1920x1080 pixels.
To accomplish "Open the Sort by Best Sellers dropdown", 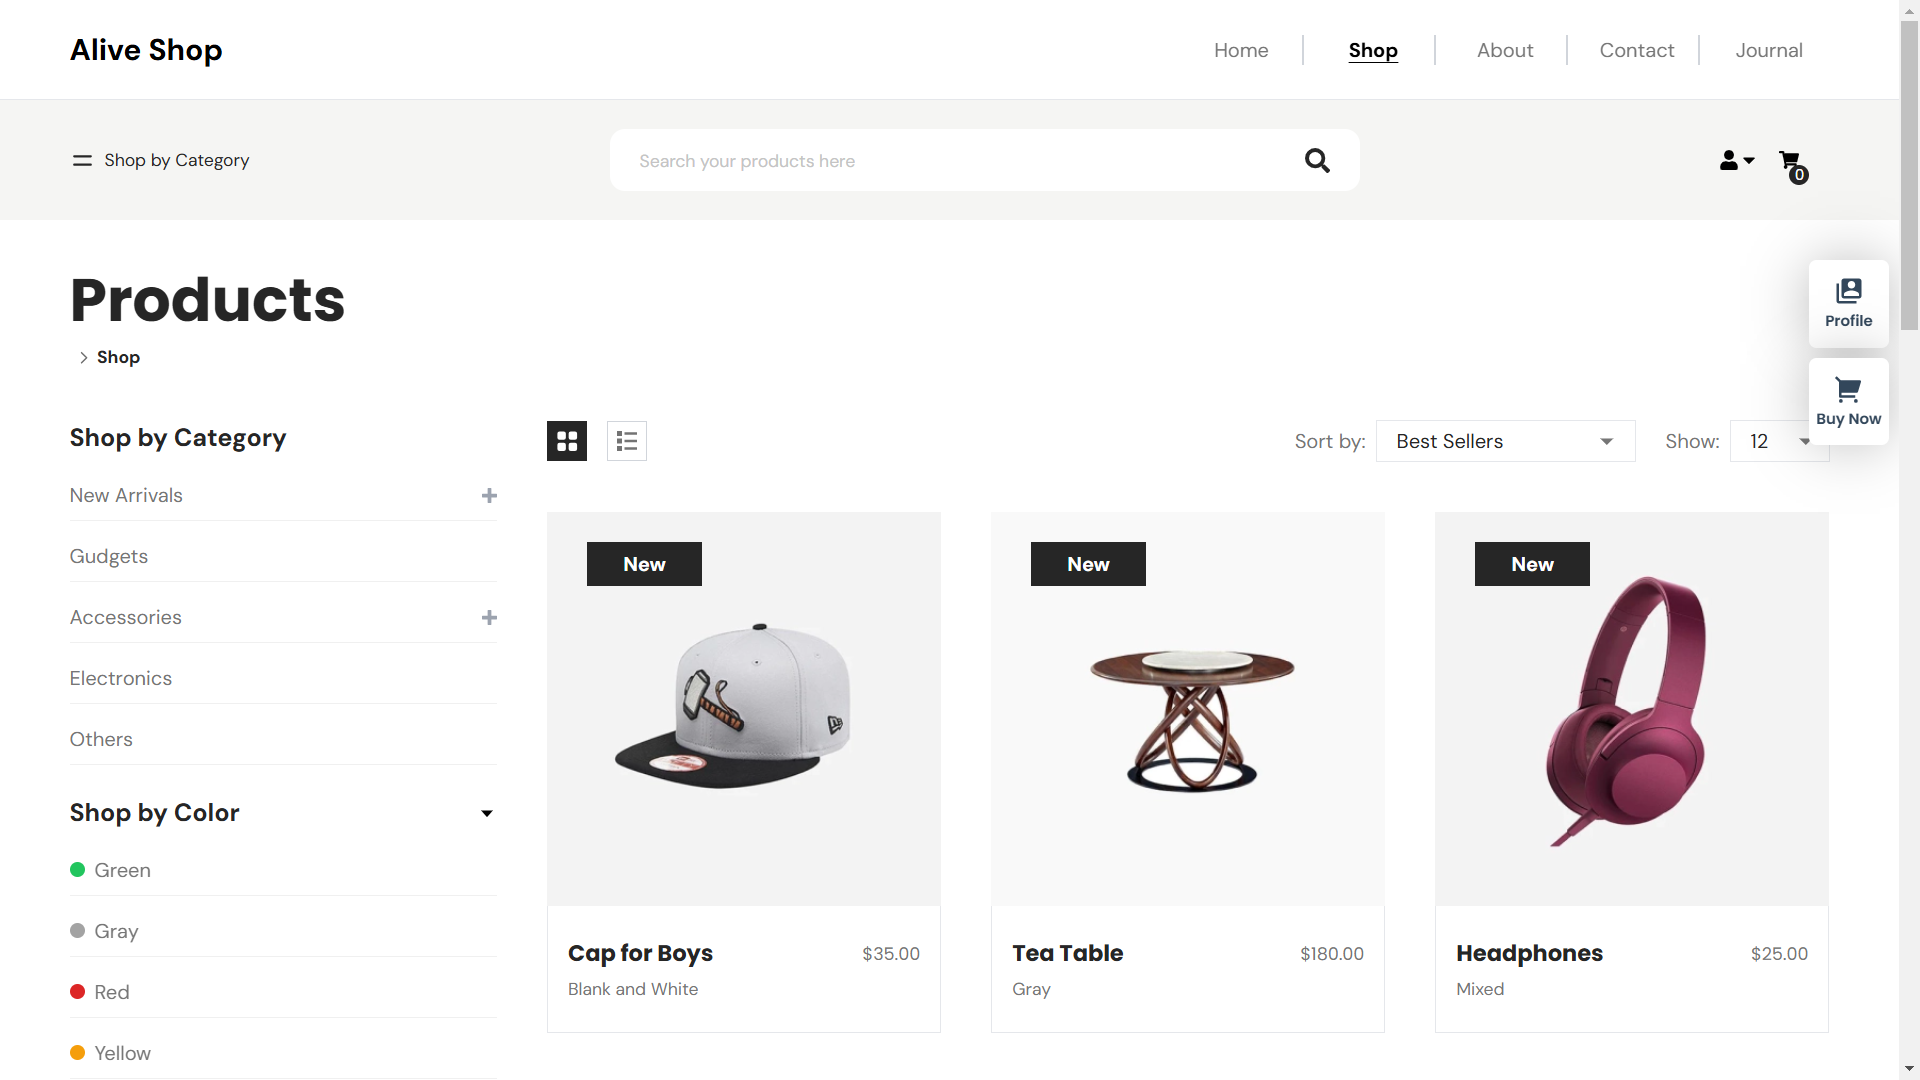I will pos(1505,441).
